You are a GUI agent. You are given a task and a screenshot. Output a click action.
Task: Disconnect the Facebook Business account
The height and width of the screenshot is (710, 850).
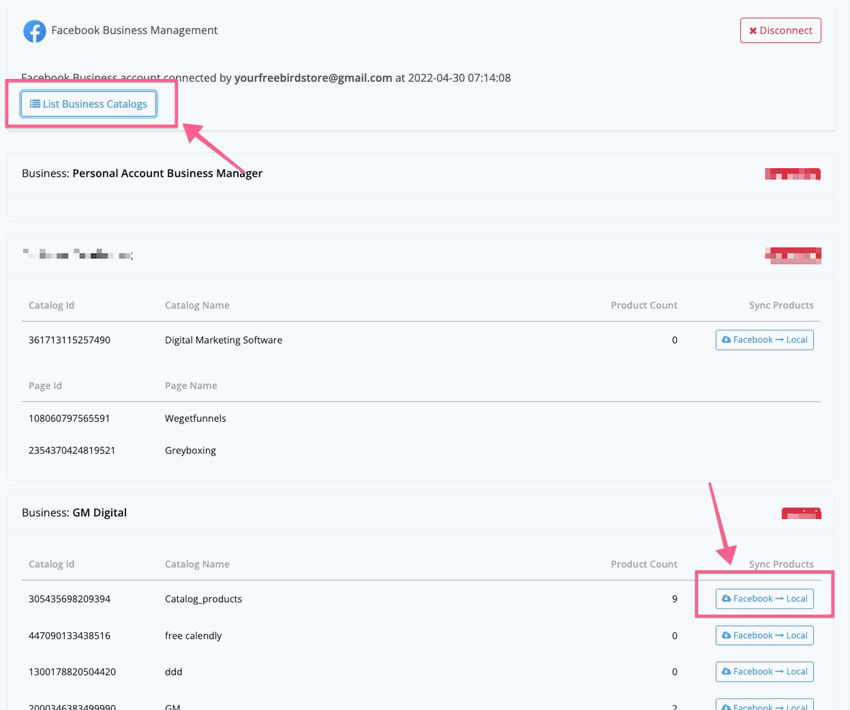pos(780,31)
